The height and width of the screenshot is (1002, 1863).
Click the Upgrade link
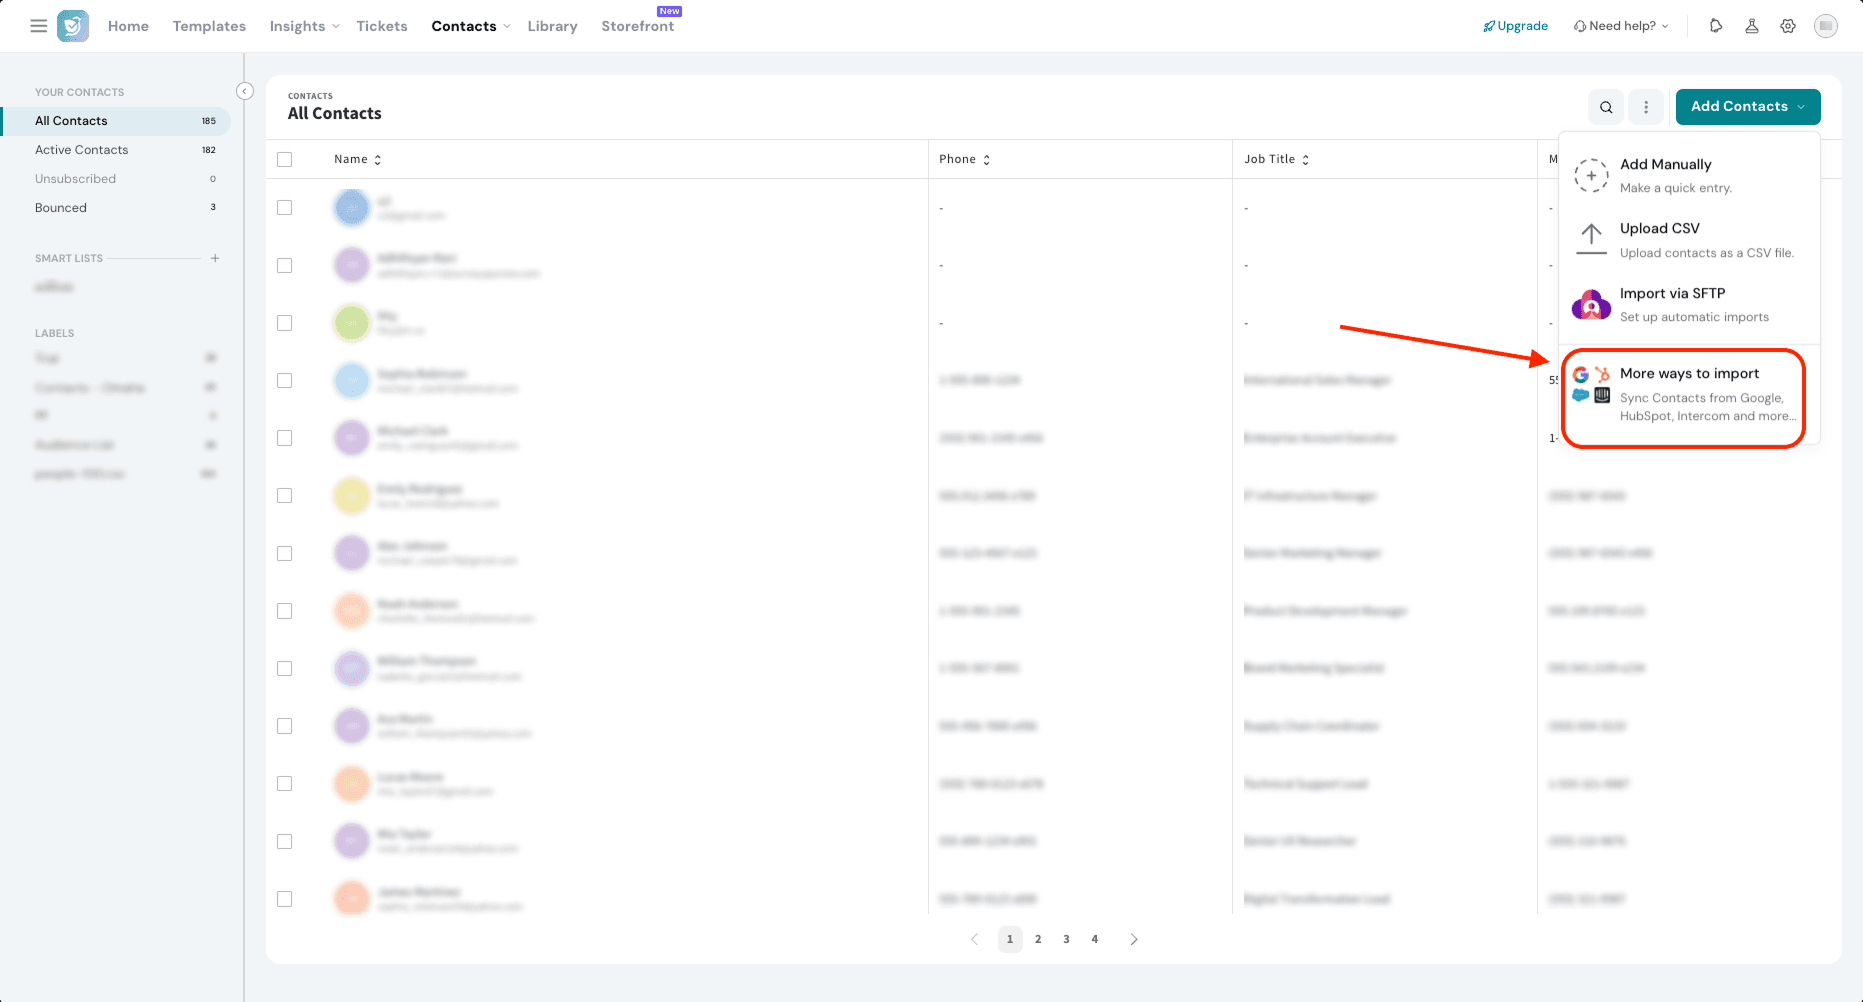(1516, 26)
